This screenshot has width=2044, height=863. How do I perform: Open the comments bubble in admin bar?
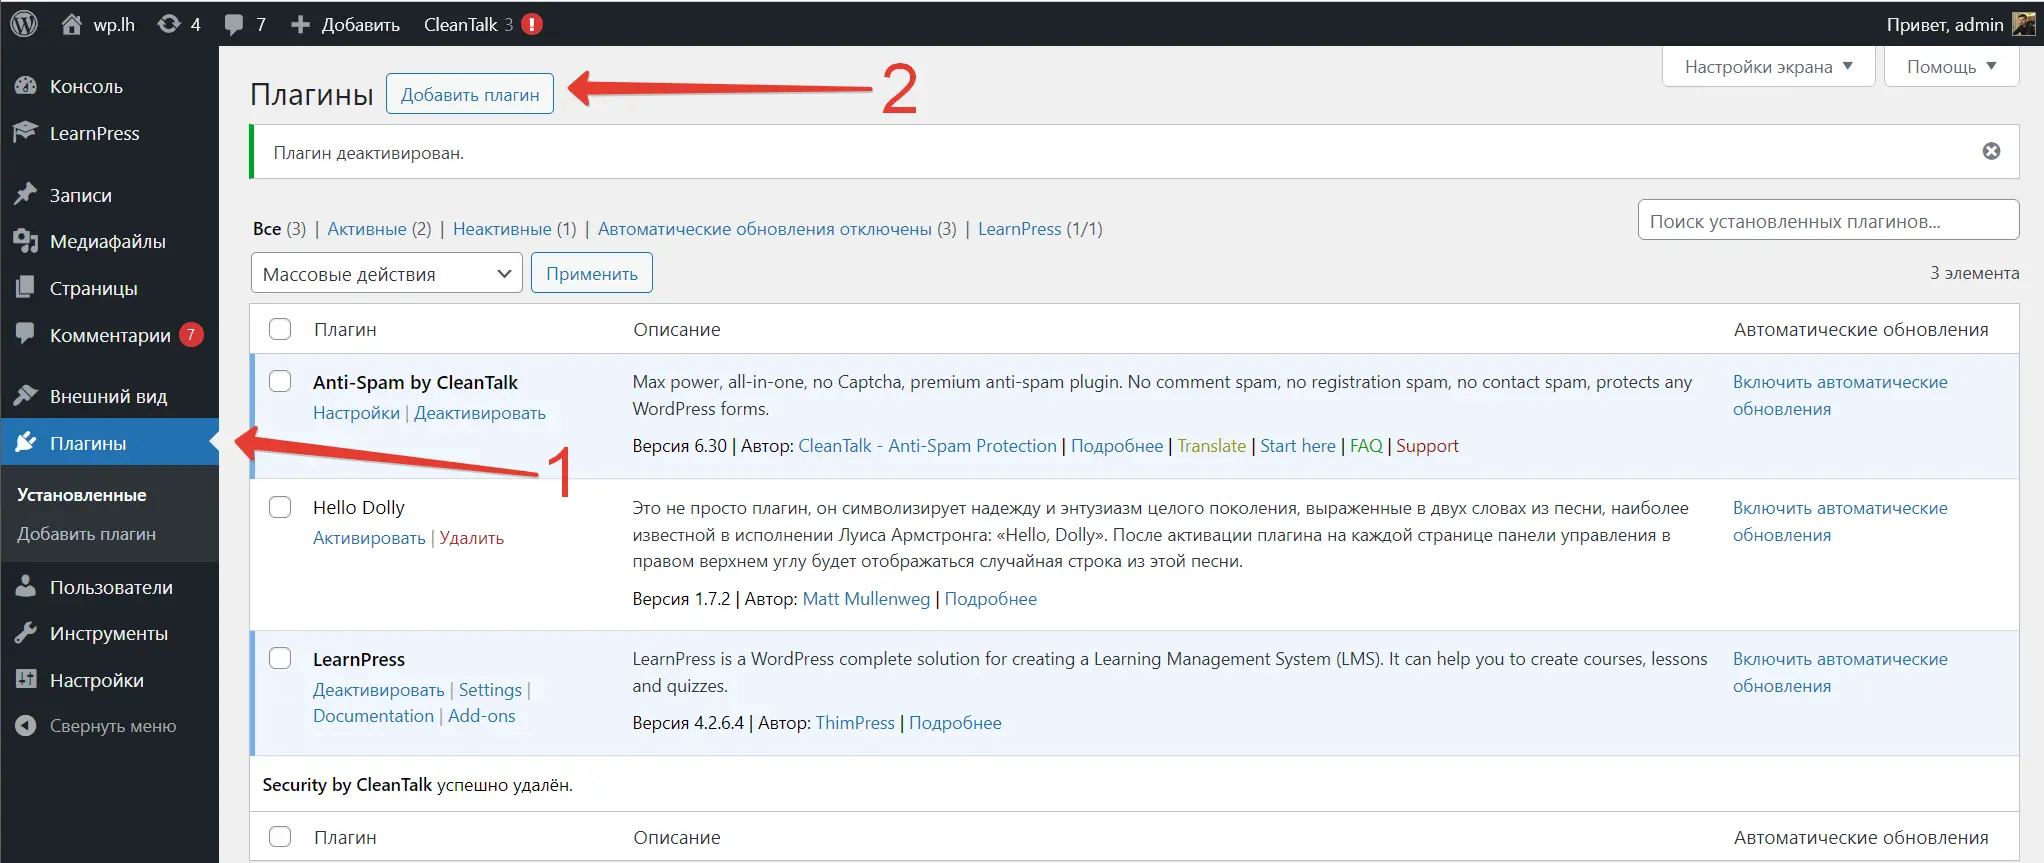tap(234, 24)
